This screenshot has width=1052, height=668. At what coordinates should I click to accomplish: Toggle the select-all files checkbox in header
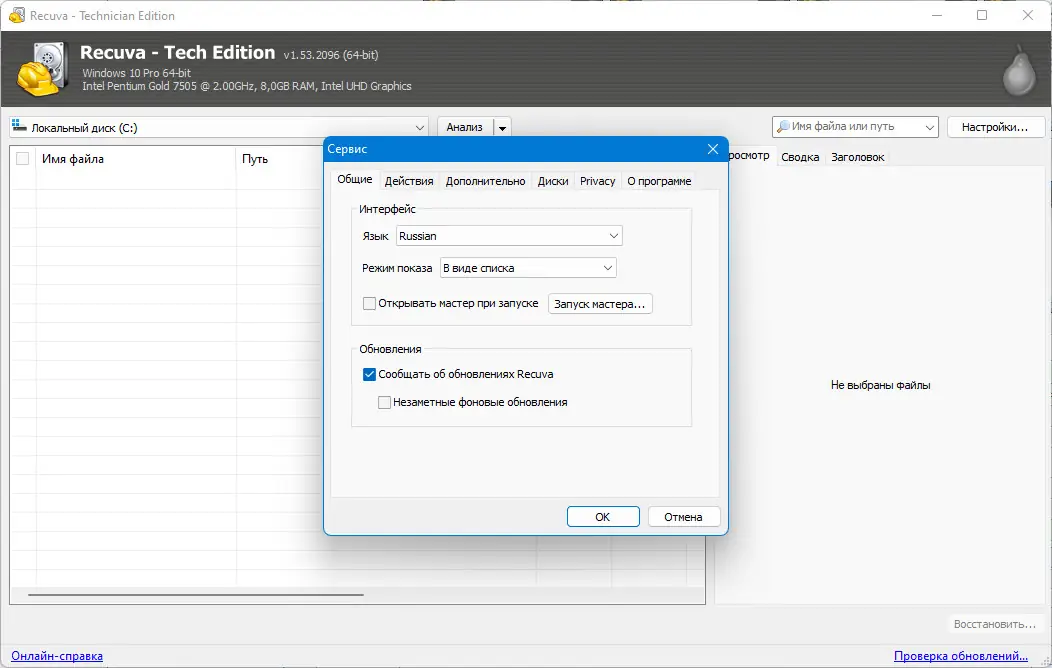(22, 159)
